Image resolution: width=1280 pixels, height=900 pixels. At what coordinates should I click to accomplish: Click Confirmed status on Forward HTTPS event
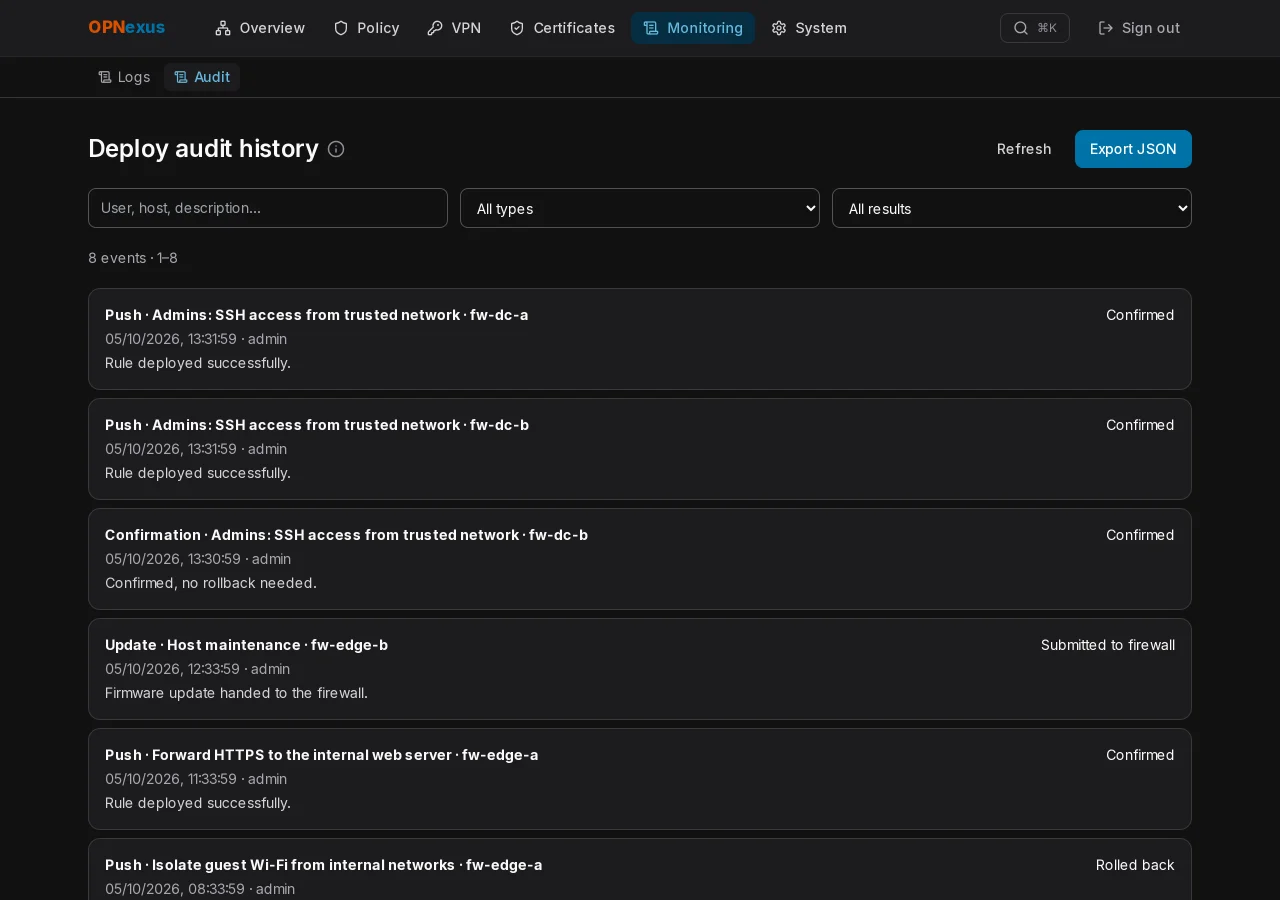point(1140,755)
